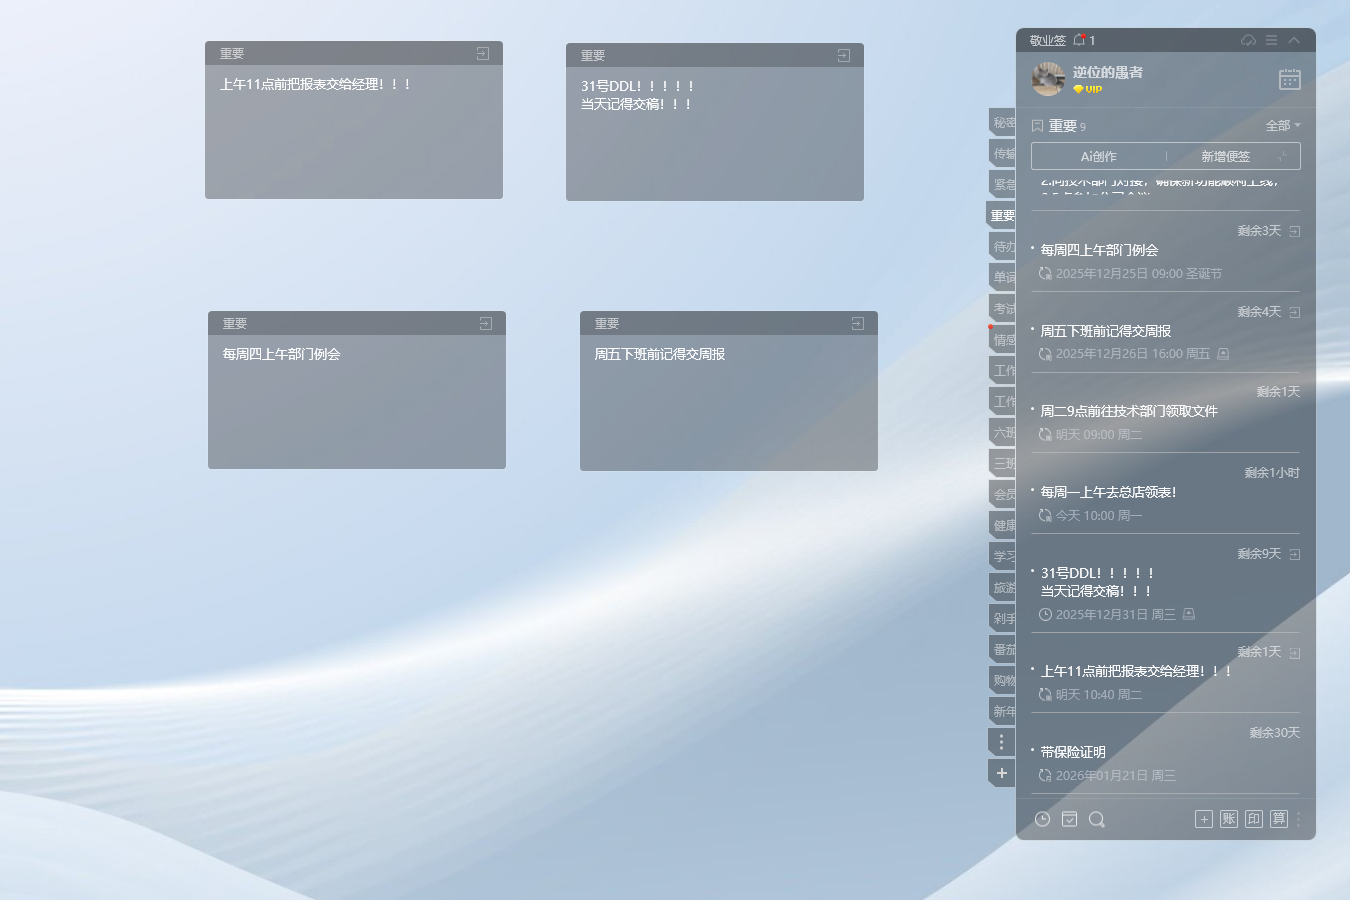This screenshot has height=900, width=1350.
Task: Click the cloud sync icon
Action: tap(1248, 40)
